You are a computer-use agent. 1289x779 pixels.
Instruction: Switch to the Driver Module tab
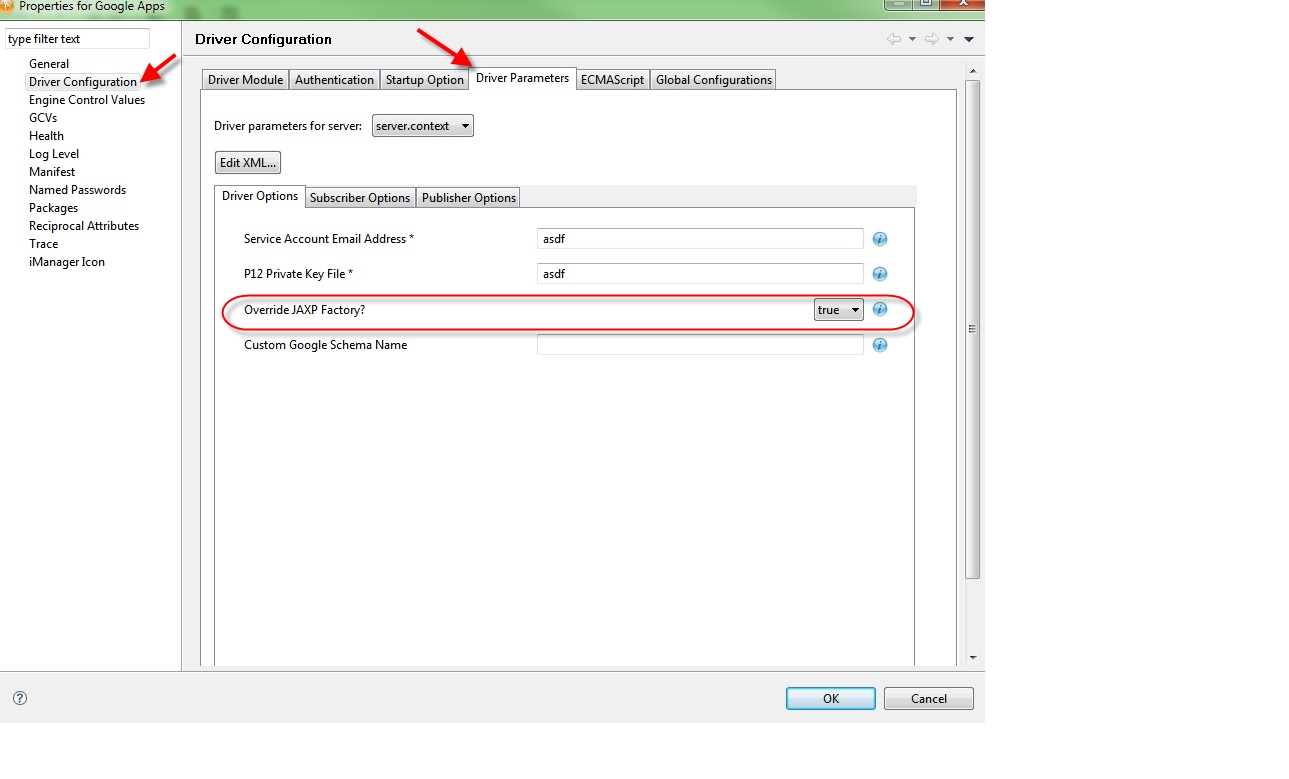tap(245, 80)
